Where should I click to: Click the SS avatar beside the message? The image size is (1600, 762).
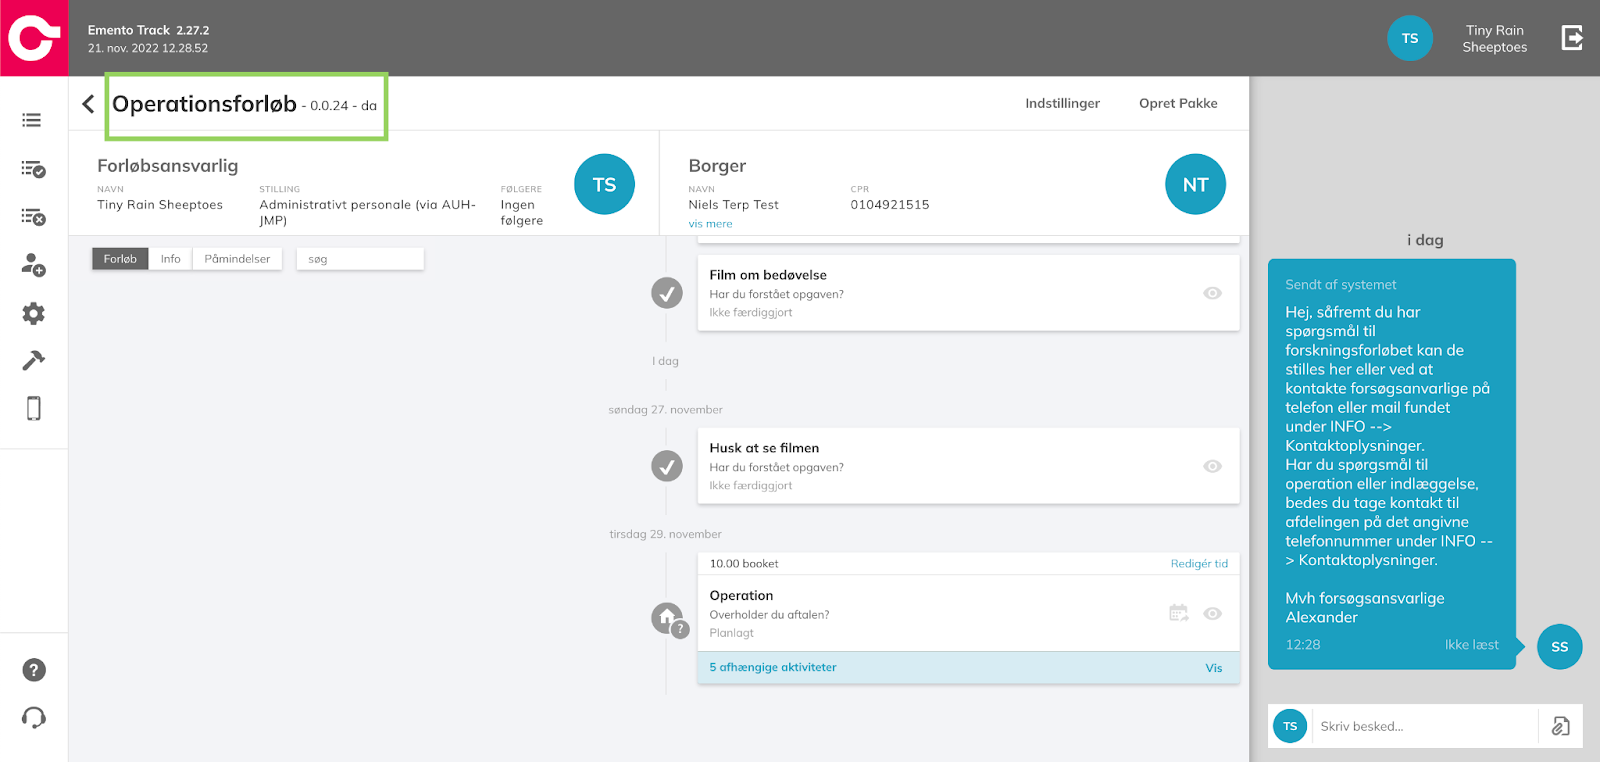(1559, 647)
